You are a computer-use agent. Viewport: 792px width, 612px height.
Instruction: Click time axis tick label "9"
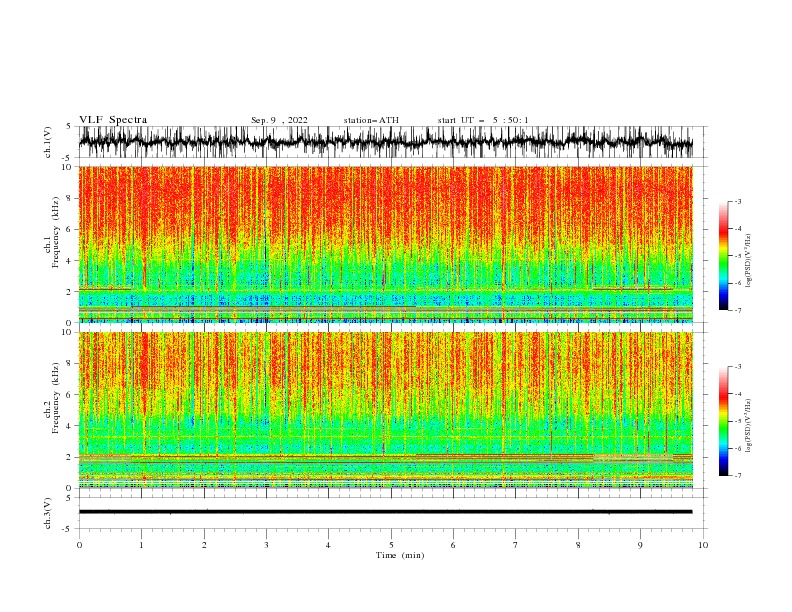[640, 545]
